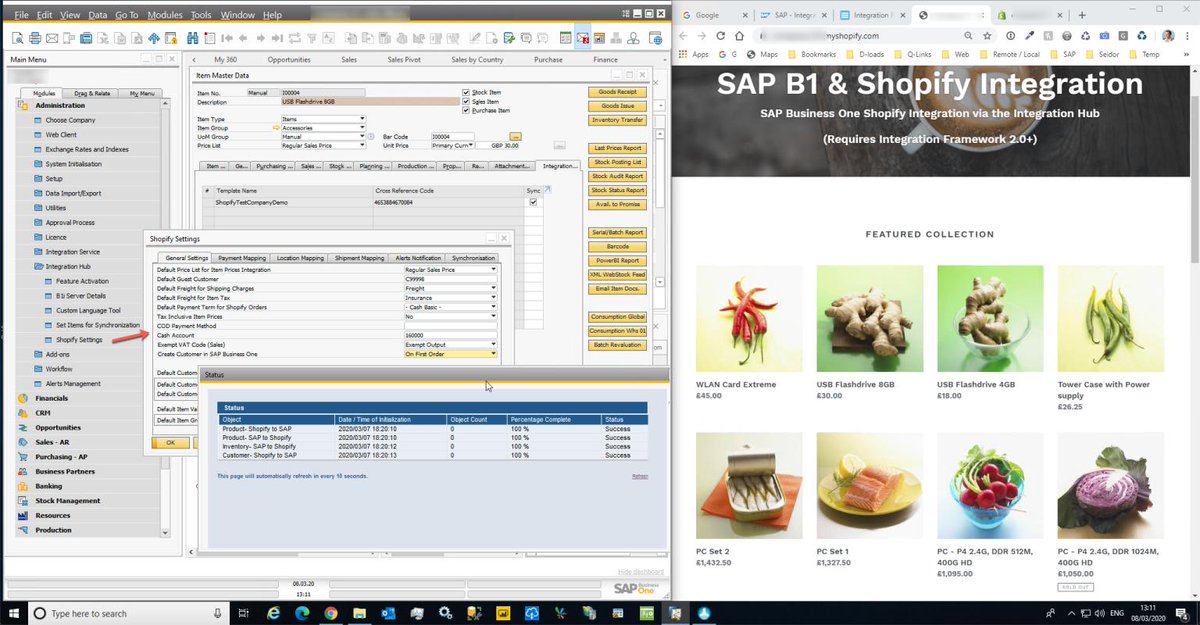
Task: Click the Inventory Transfer button
Action: tap(617, 120)
